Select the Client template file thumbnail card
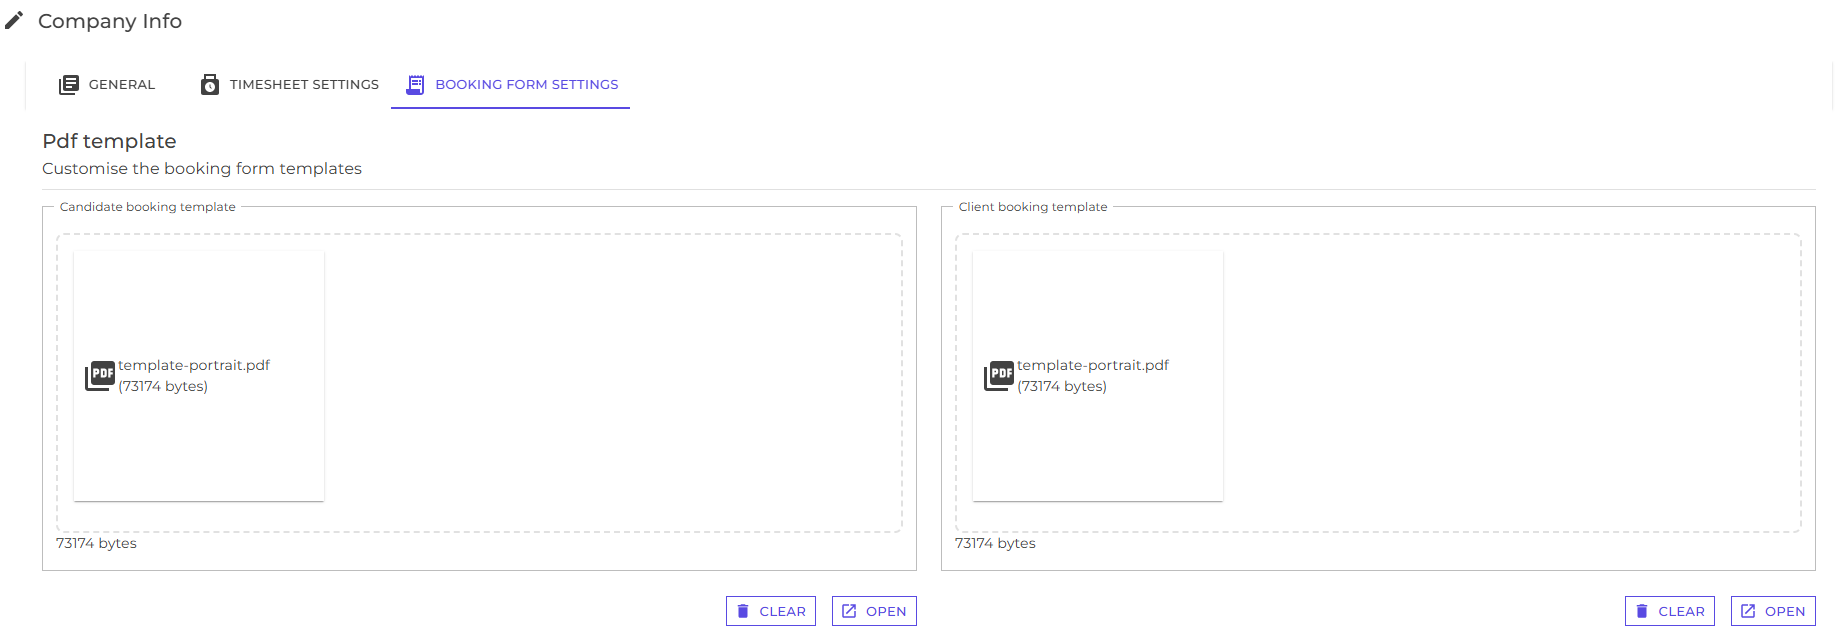This screenshot has width=1841, height=644. (1098, 376)
